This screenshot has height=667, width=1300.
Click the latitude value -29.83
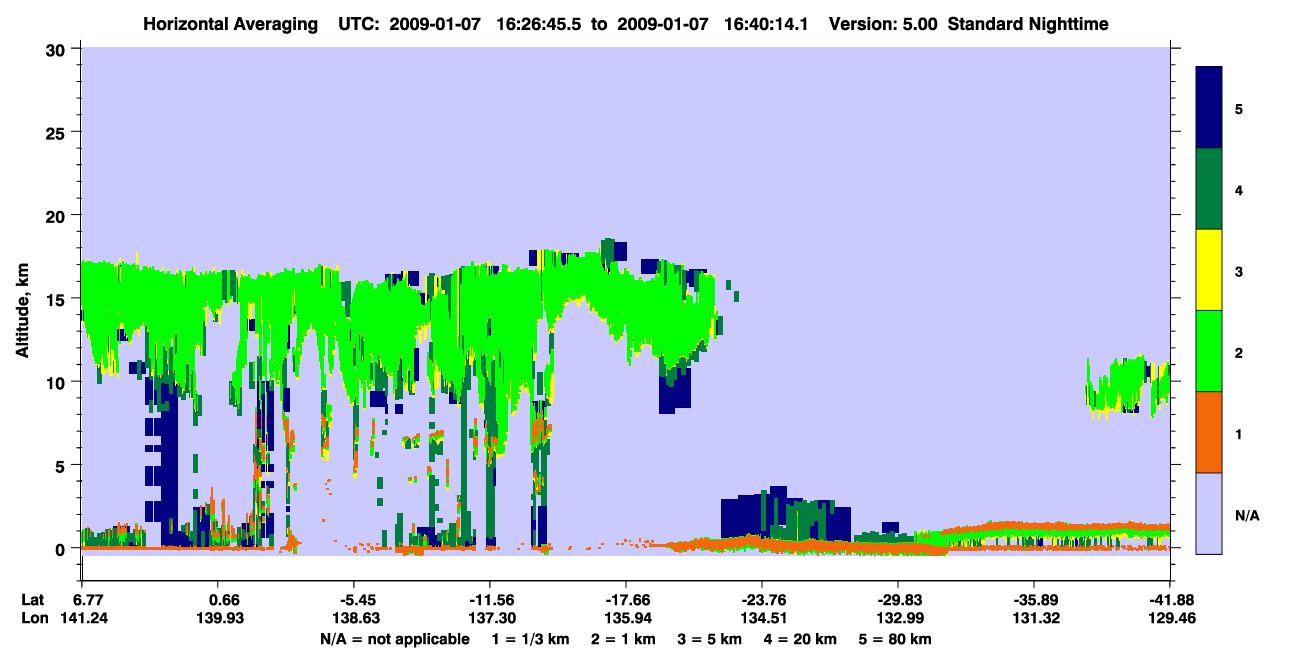pyautogui.click(x=897, y=599)
